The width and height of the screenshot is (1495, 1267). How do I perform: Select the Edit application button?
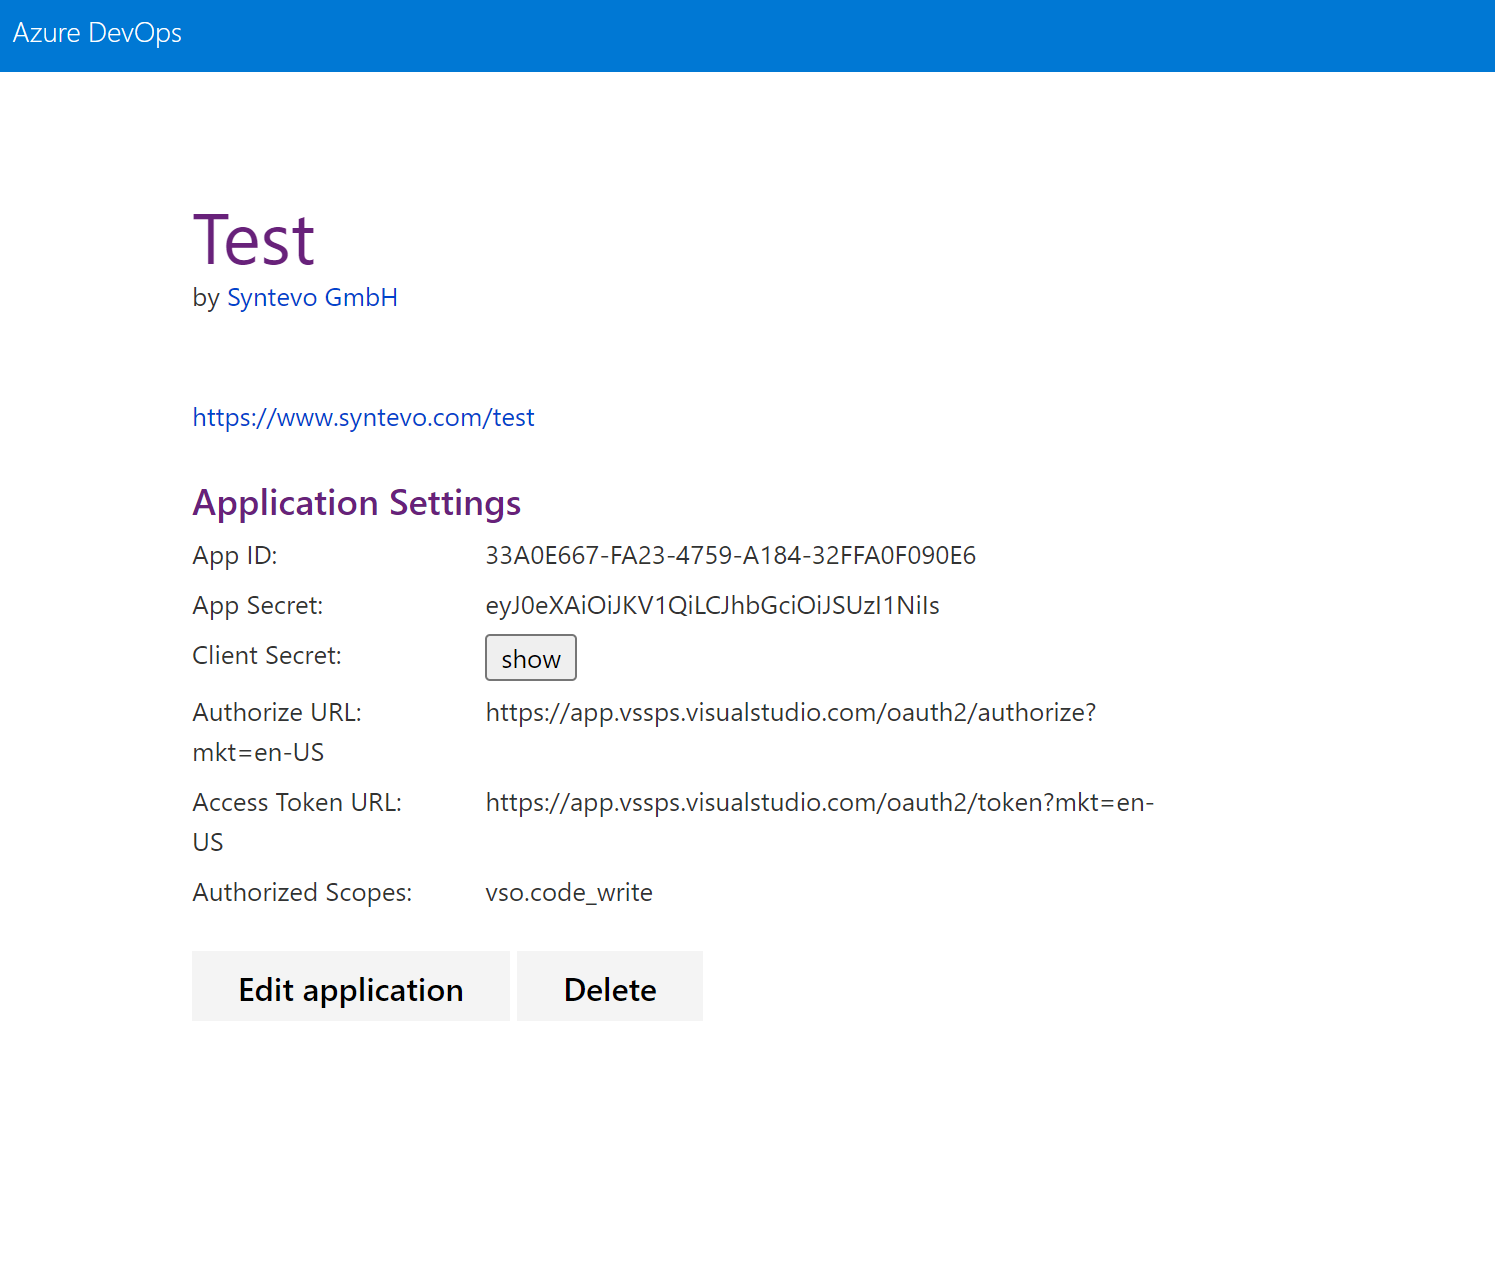pos(350,988)
